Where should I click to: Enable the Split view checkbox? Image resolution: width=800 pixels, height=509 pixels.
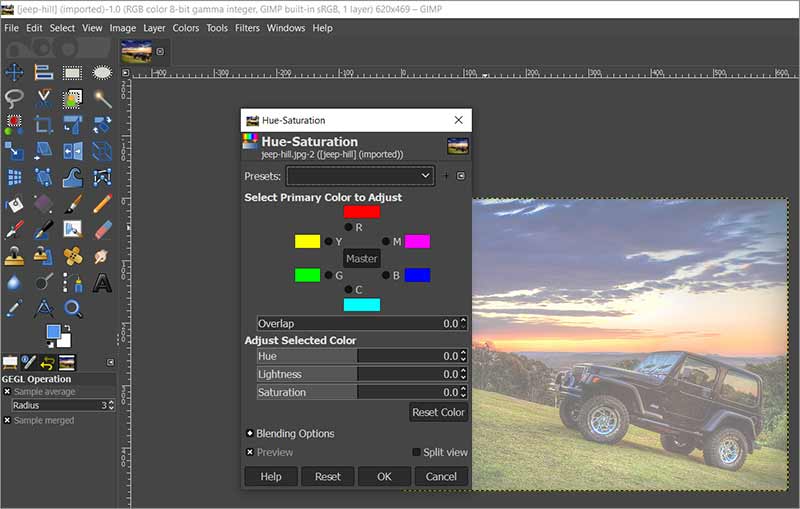(x=416, y=452)
